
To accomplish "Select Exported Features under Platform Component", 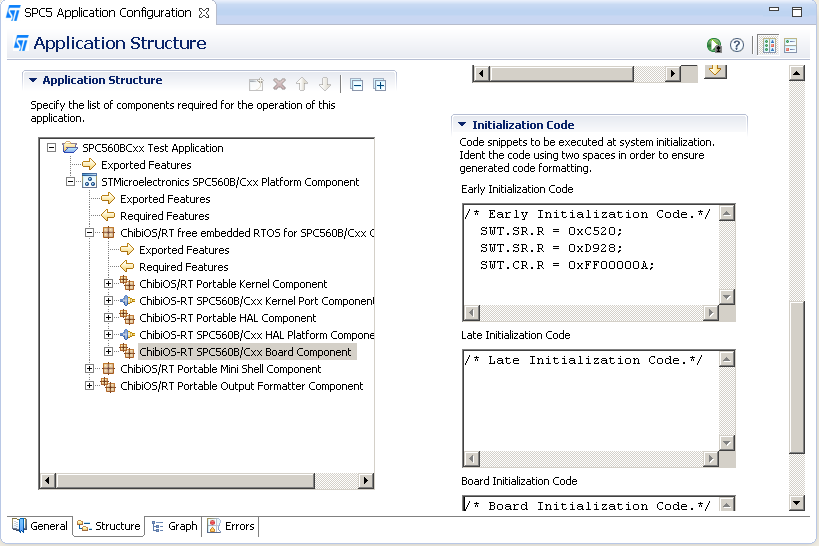I will 165,199.
